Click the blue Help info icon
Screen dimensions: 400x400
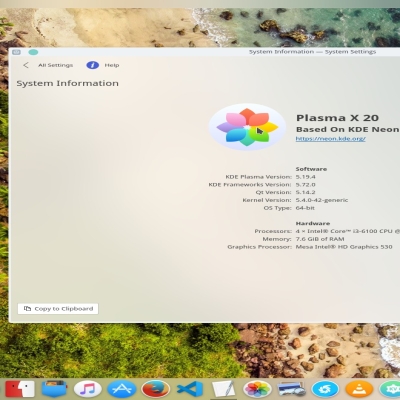(93, 65)
